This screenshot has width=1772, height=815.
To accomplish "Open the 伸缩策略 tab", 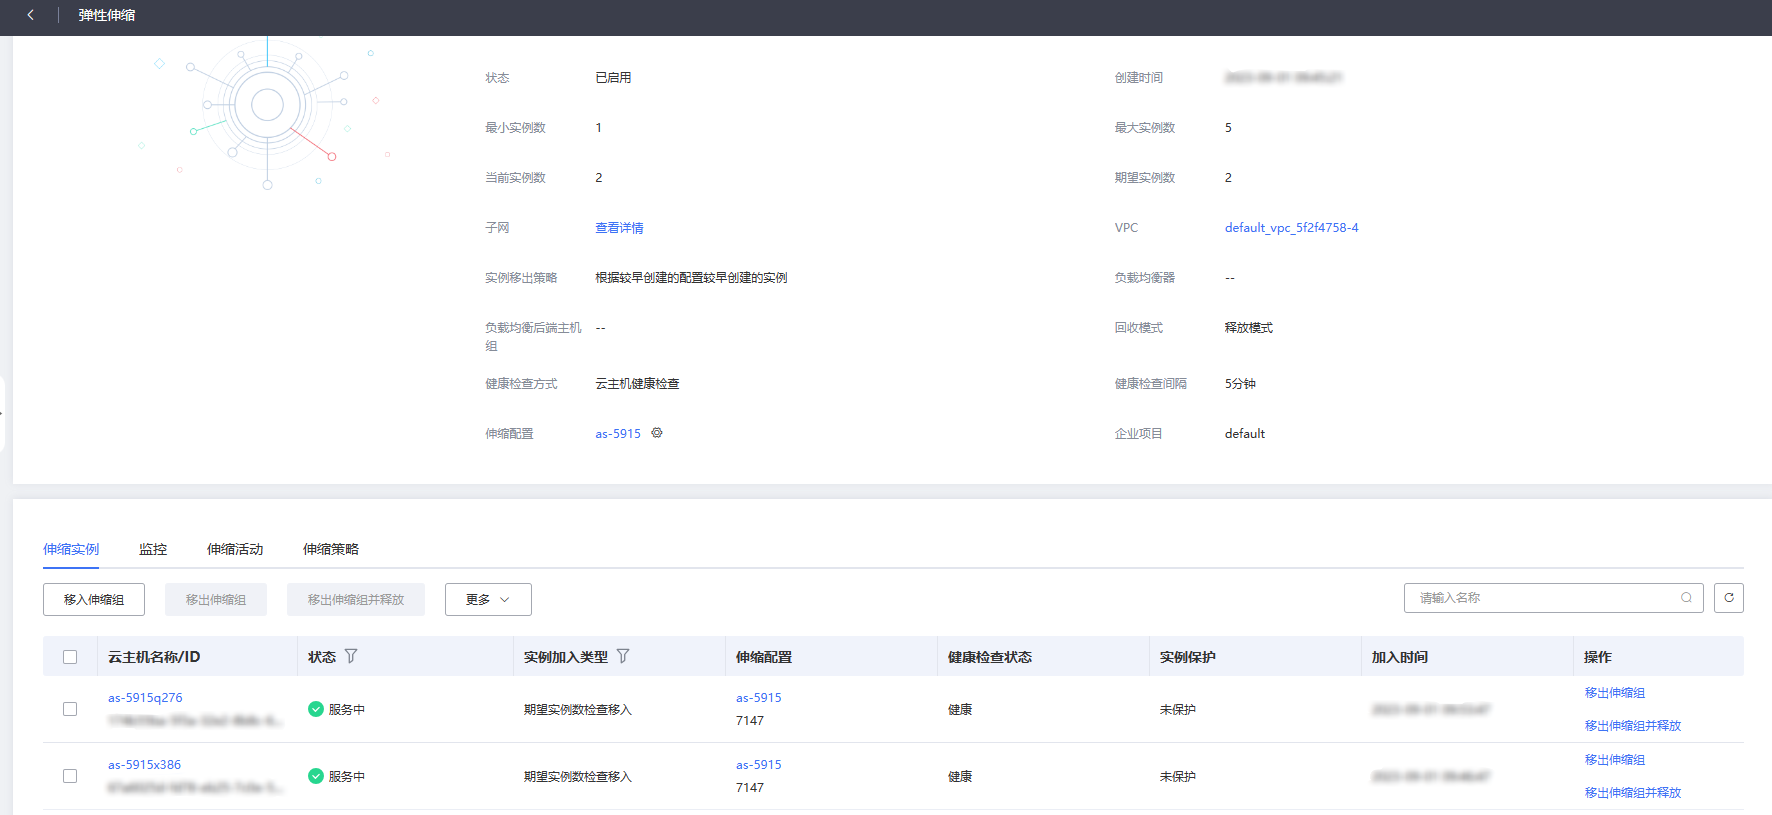I will click(x=331, y=549).
